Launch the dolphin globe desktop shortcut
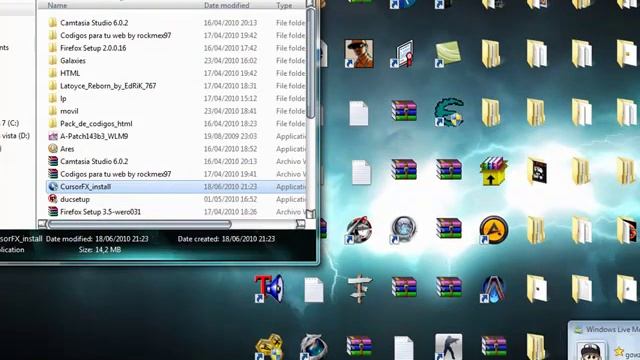Viewport: 640px width, 360px height. tap(313, 347)
